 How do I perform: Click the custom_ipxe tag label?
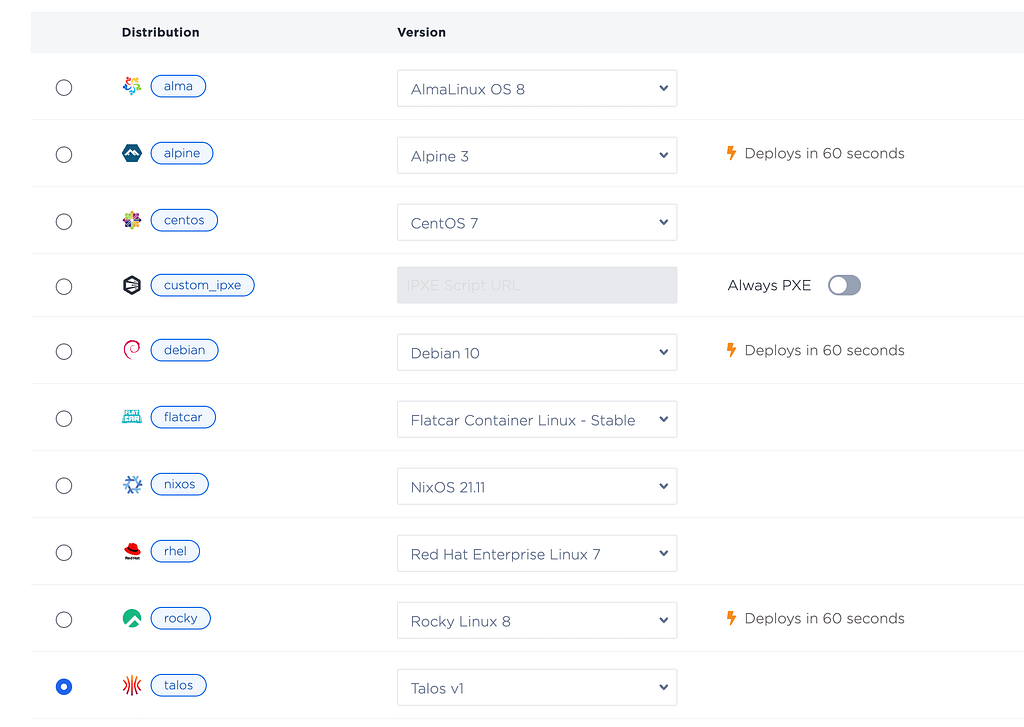[202, 285]
